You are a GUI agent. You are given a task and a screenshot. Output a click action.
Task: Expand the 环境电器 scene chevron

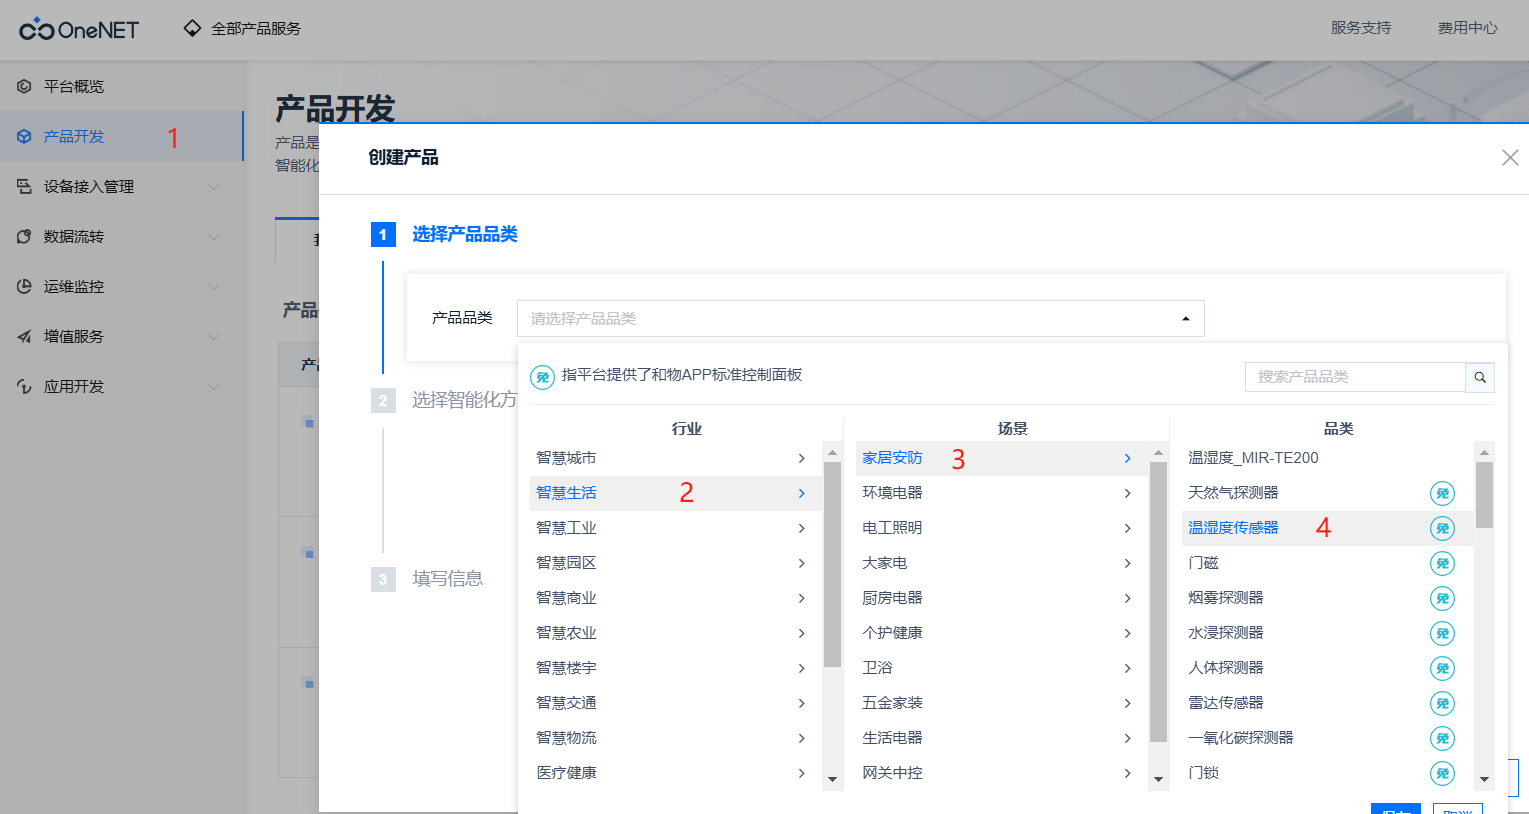click(1127, 493)
